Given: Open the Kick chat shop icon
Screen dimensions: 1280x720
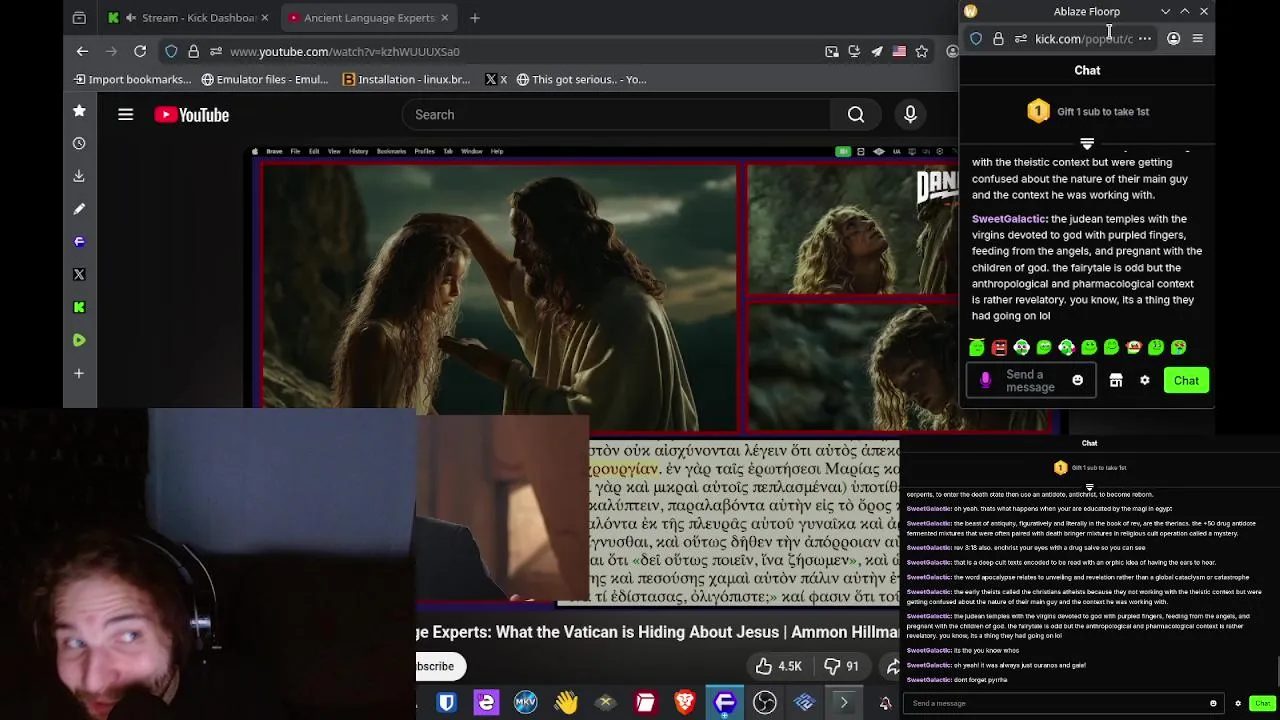Looking at the screenshot, I should coord(1116,380).
